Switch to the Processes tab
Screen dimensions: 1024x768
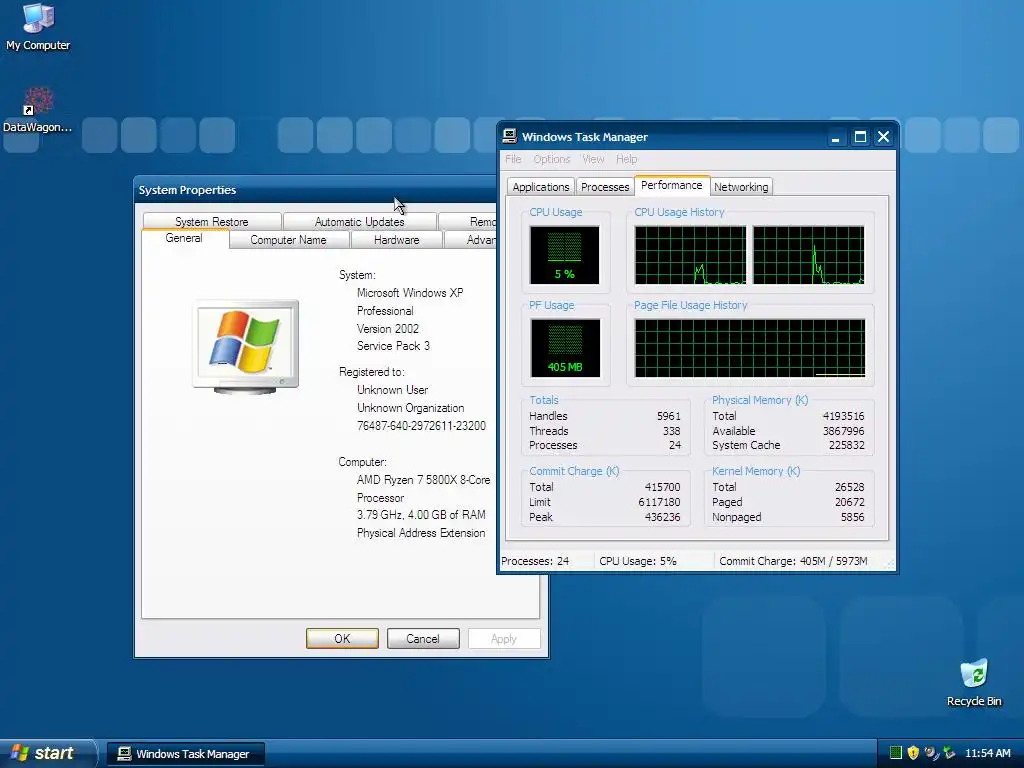(605, 187)
